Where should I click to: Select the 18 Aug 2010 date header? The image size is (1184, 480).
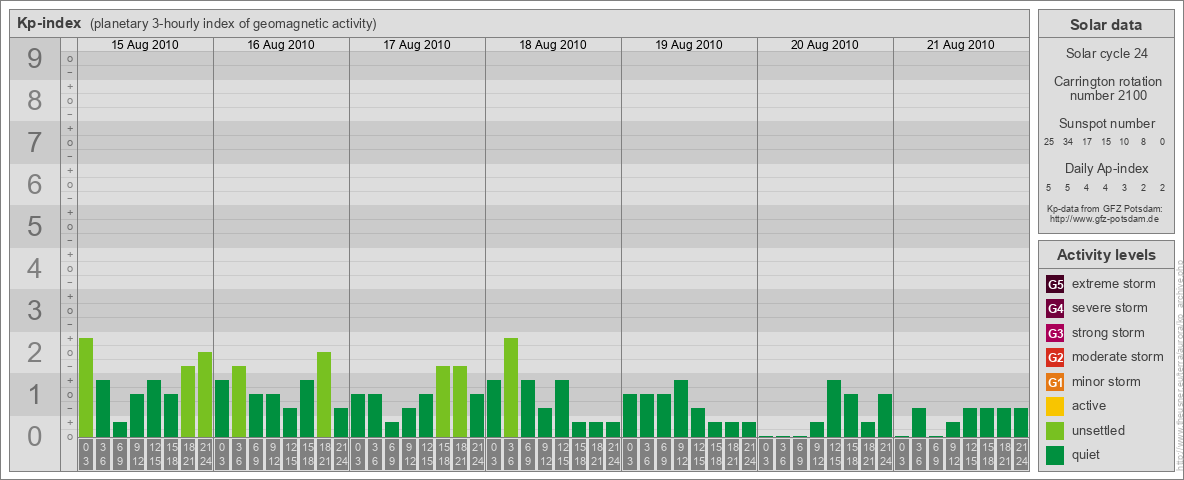(553, 45)
